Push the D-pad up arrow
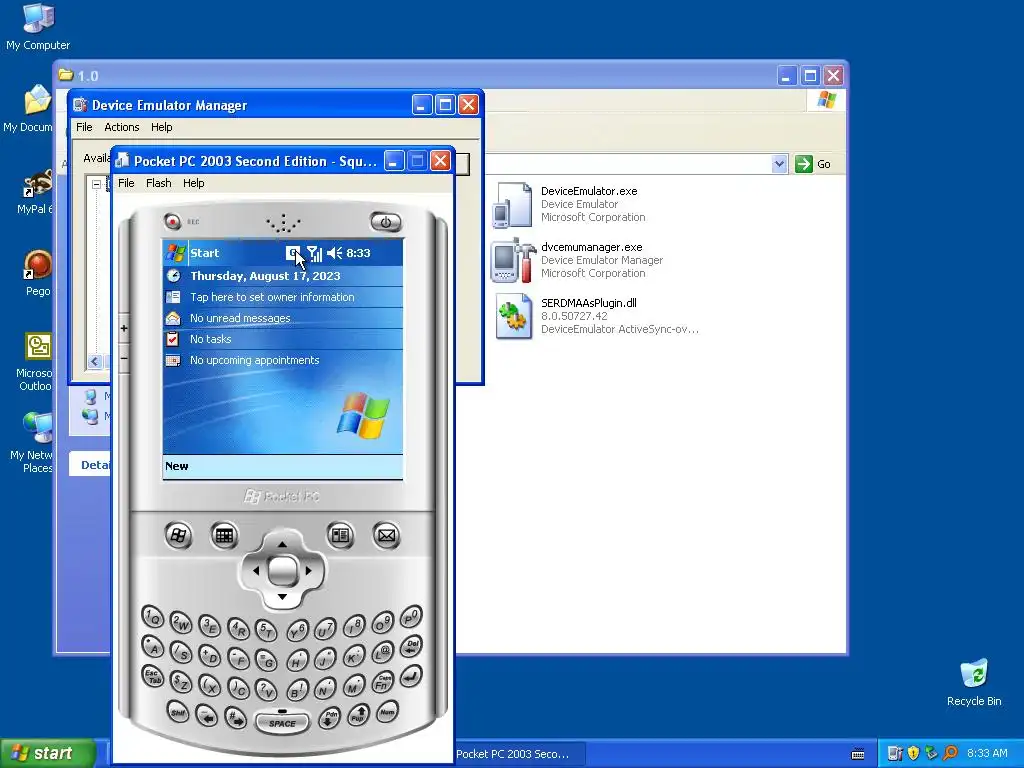This screenshot has width=1024, height=768. (x=282, y=543)
